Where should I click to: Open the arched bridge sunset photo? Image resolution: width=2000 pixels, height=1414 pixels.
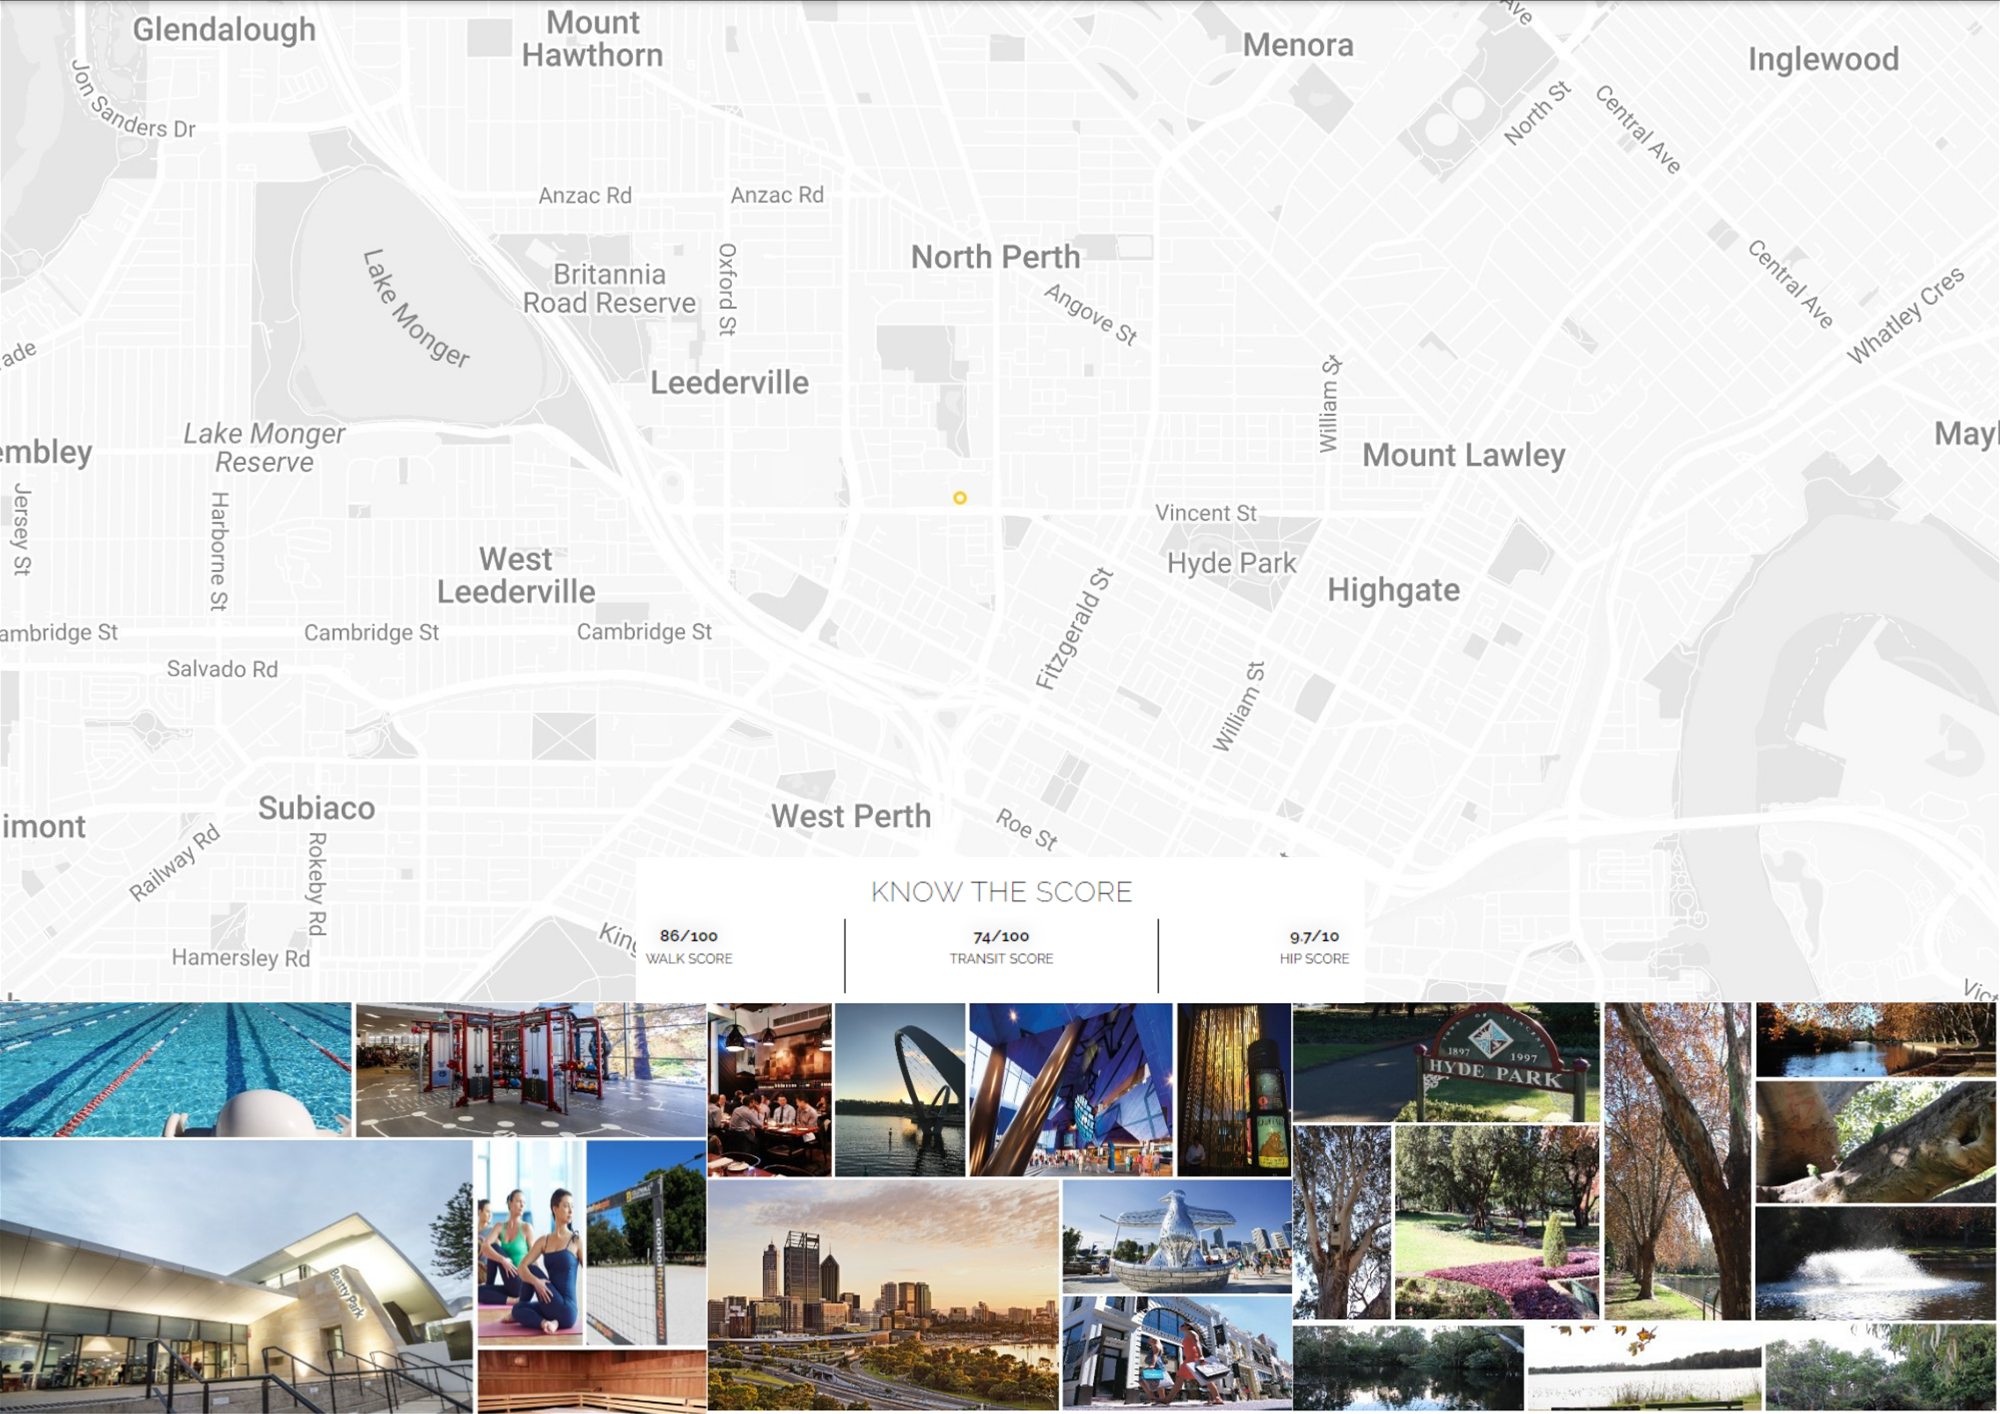(900, 1089)
